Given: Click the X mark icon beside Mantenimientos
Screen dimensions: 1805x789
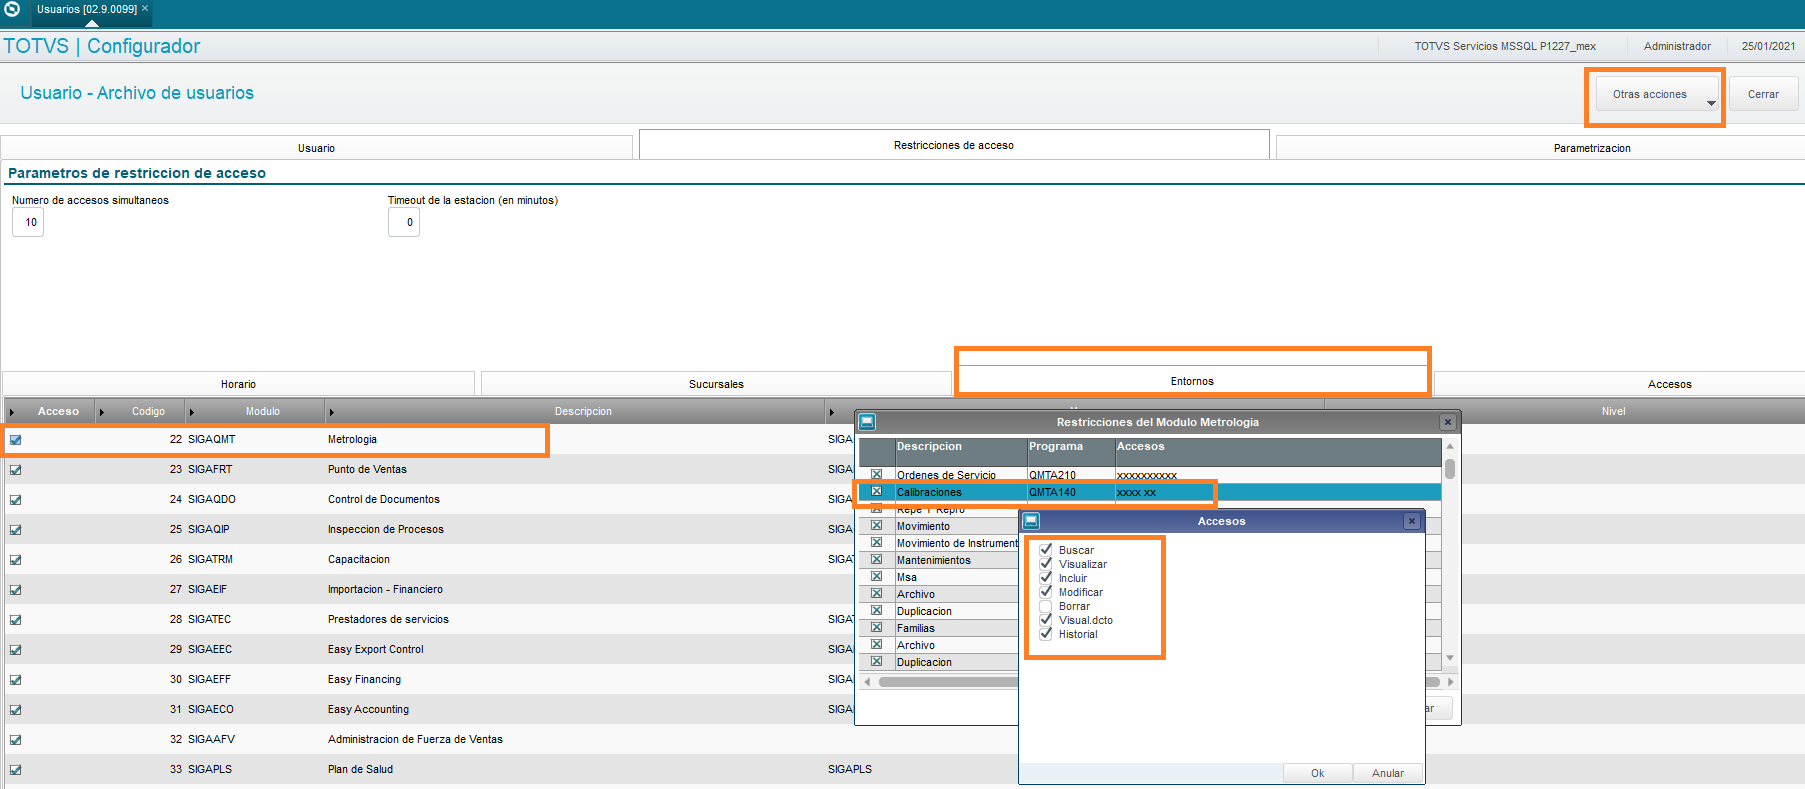Looking at the screenshot, I should click(876, 559).
